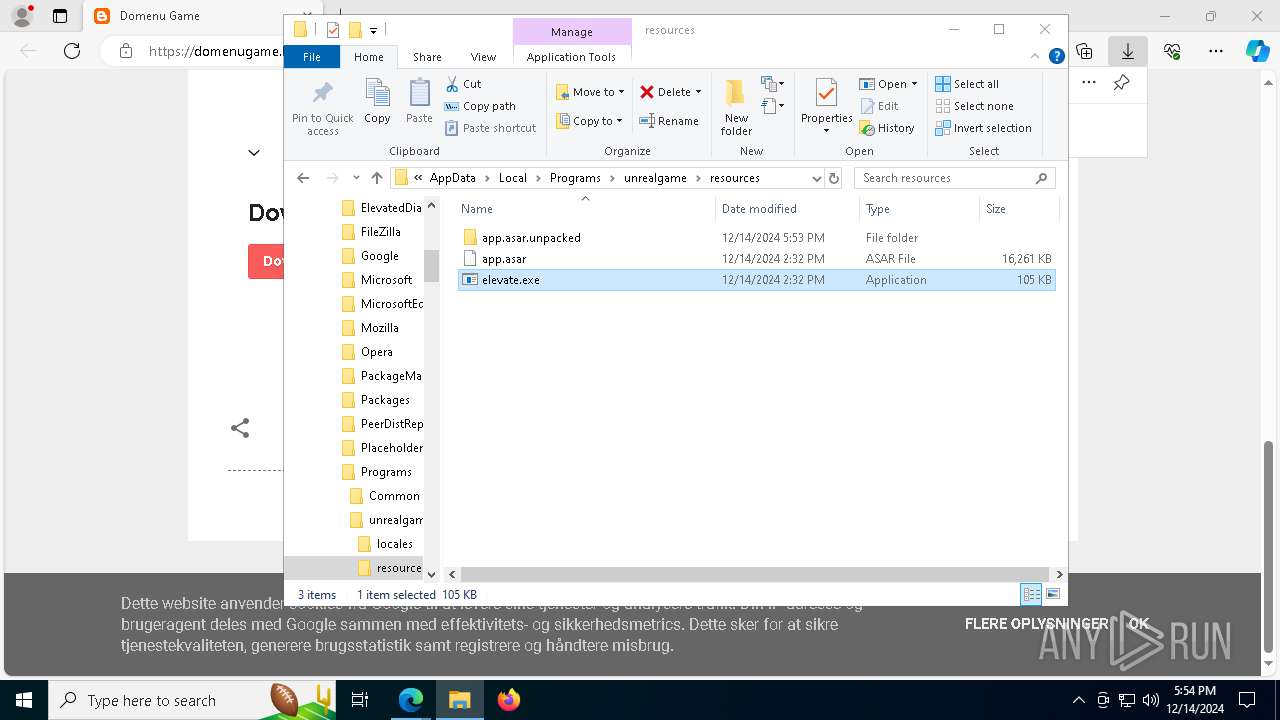The height and width of the screenshot is (720, 1280).
Task: Click History in ribbon
Action: point(887,128)
